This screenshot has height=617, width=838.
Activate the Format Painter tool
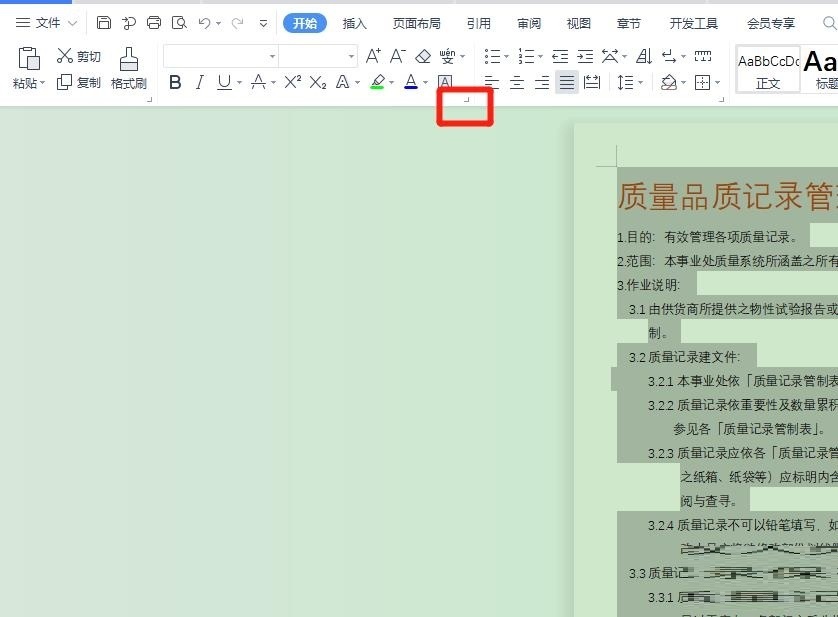(128, 68)
